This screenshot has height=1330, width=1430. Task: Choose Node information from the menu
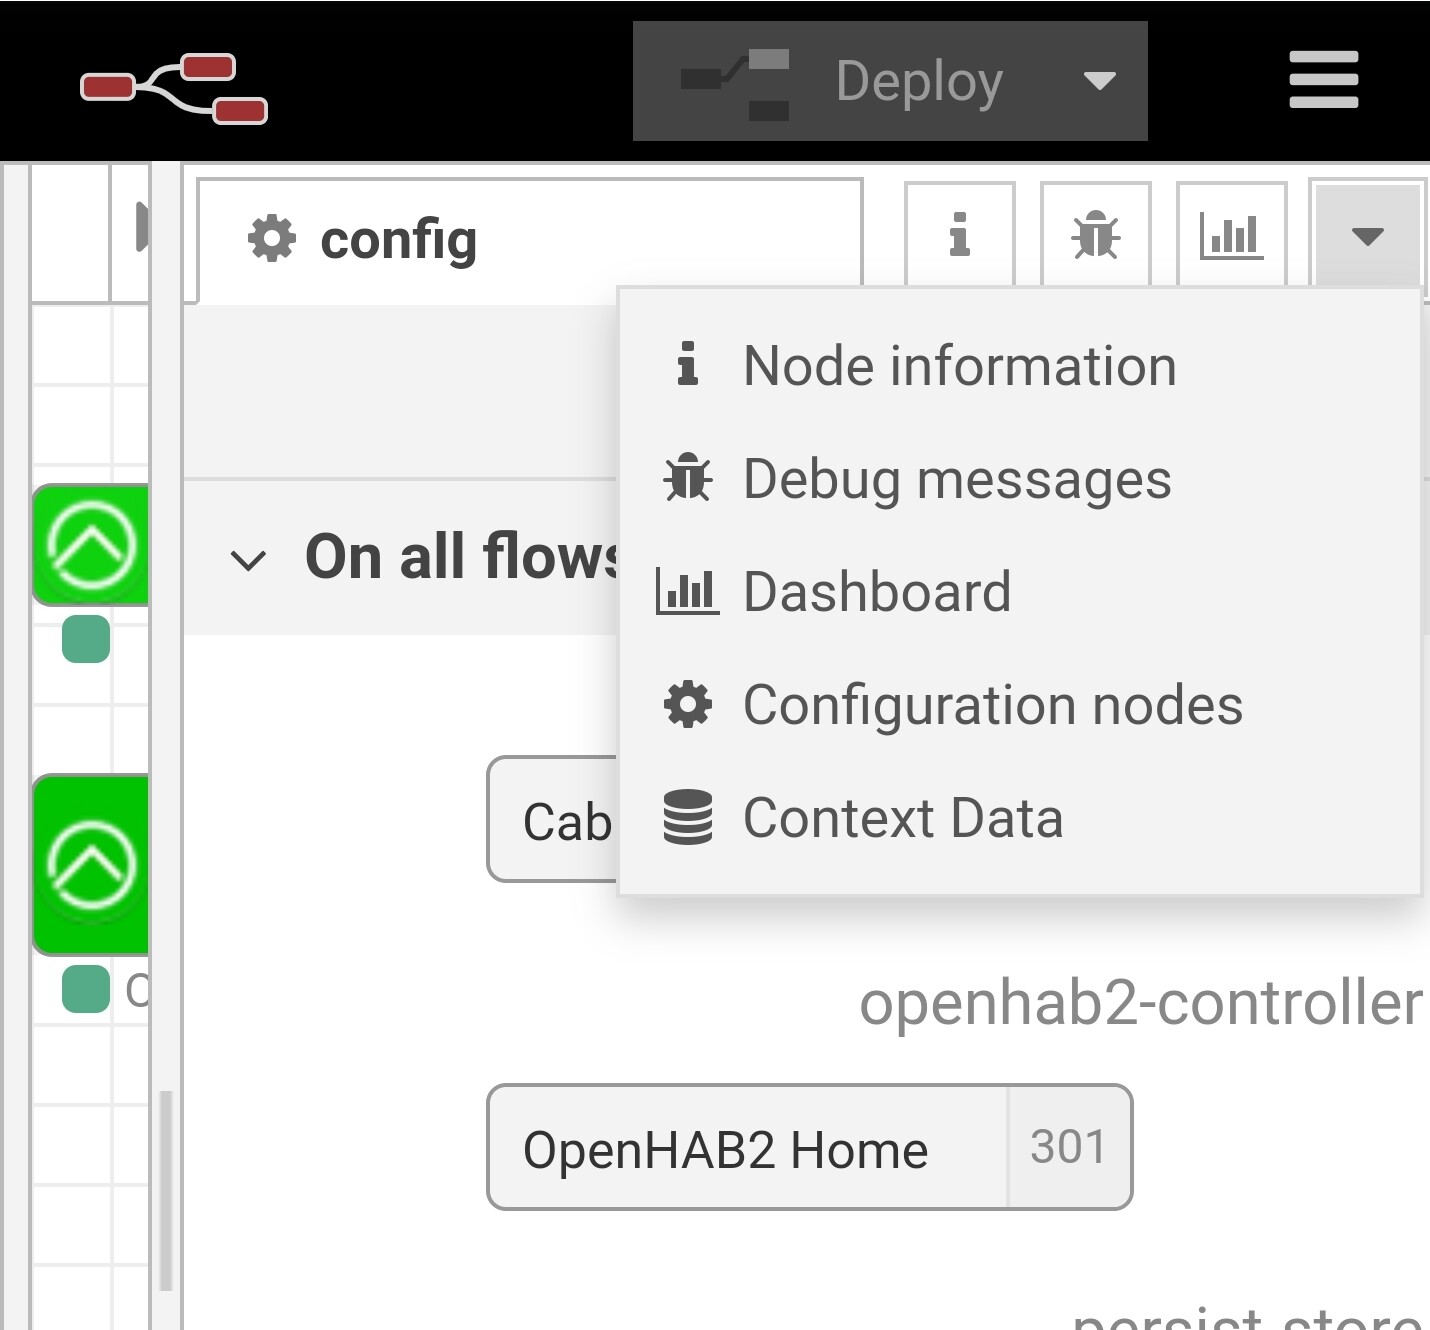click(1020, 366)
